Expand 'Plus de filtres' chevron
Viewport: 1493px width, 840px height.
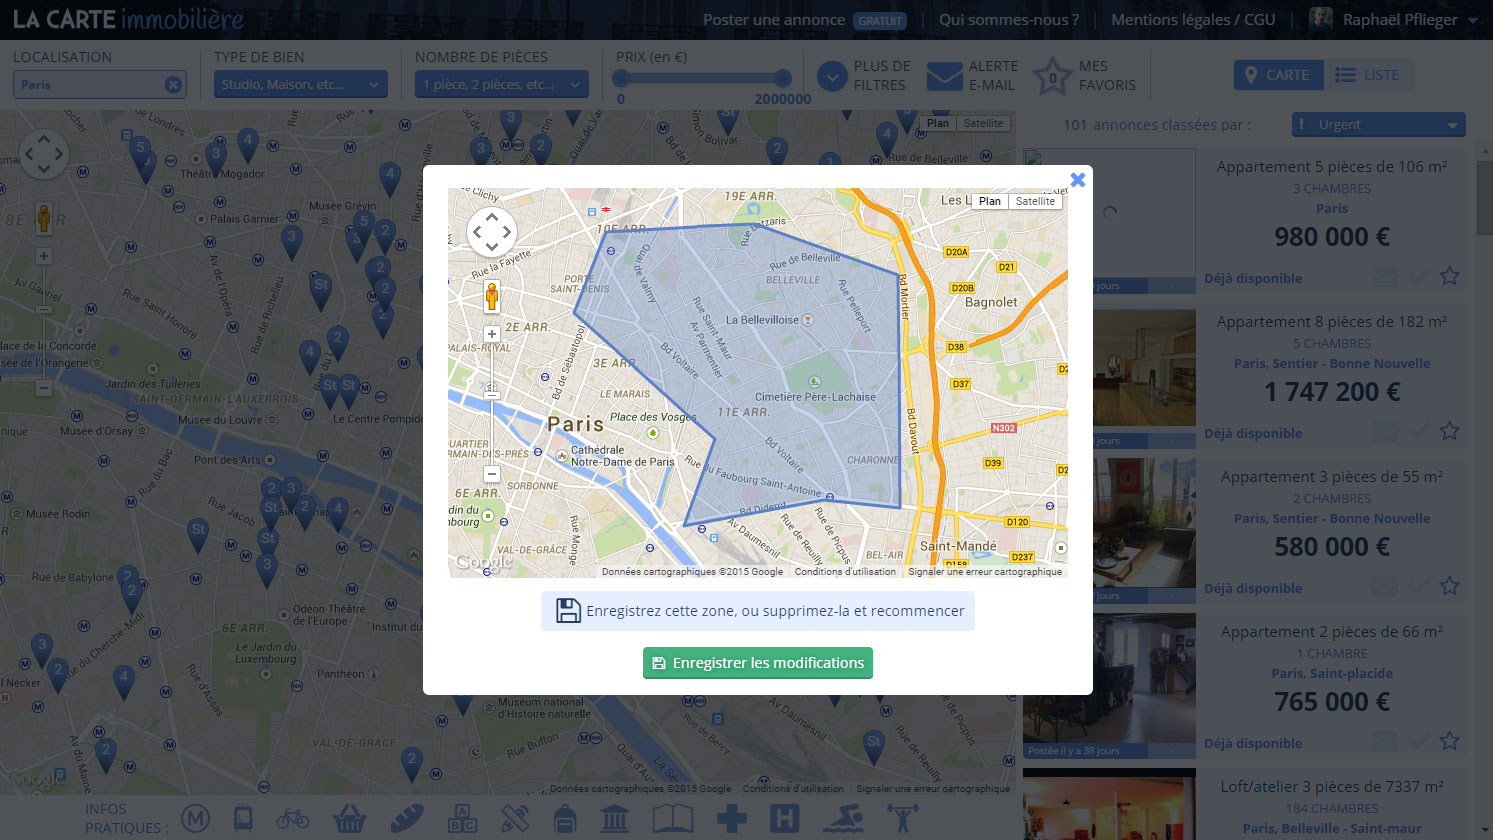coord(832,76)
